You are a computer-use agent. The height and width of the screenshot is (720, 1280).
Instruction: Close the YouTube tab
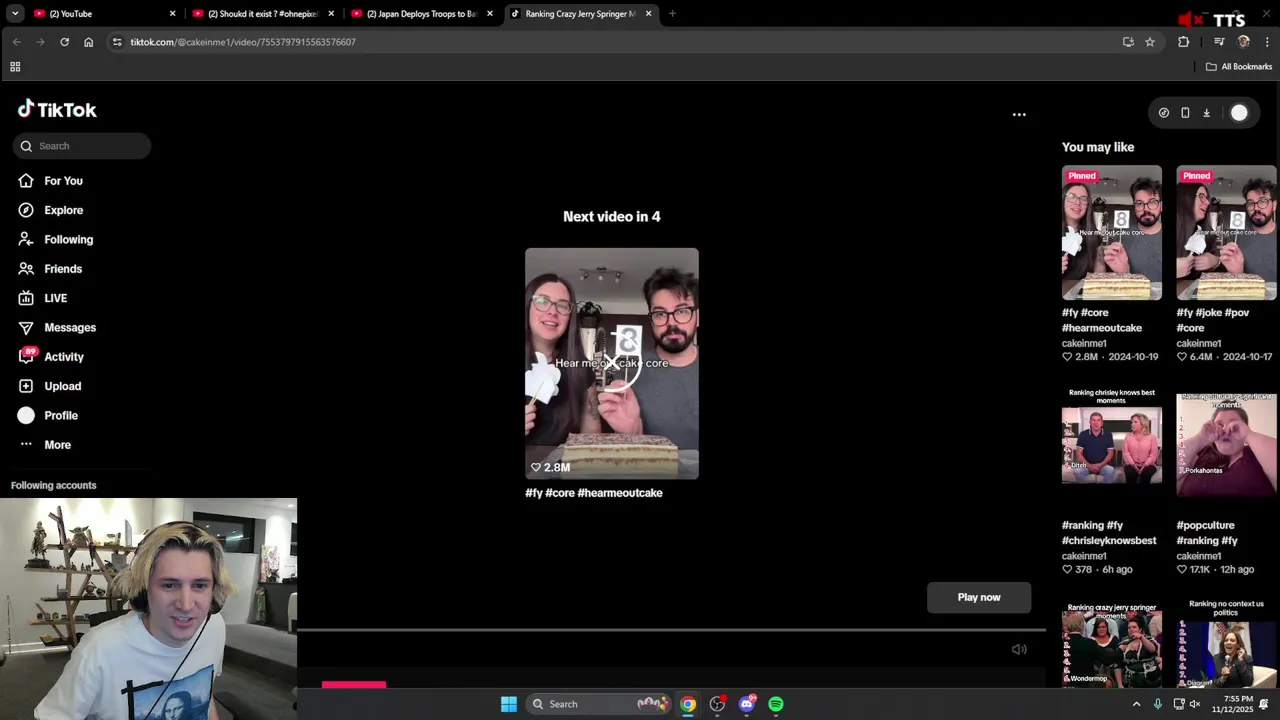172,14
